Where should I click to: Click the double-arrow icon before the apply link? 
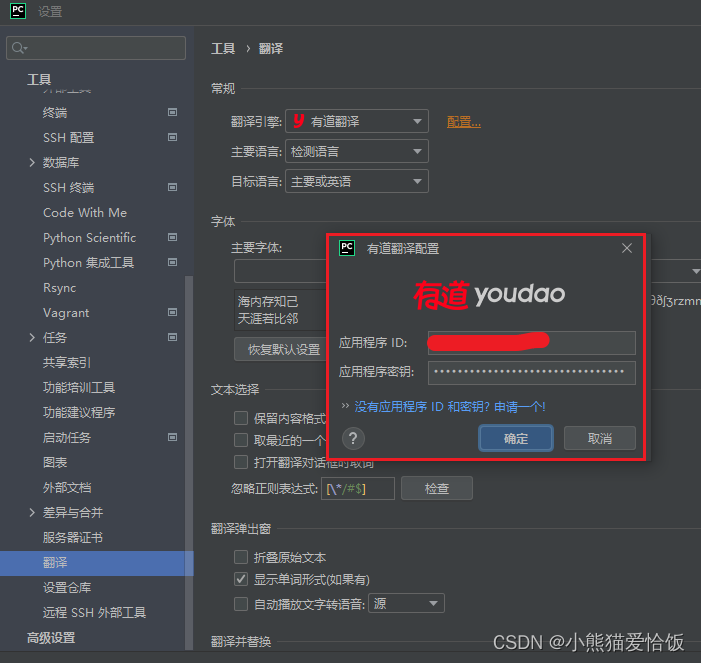point(345,406)
